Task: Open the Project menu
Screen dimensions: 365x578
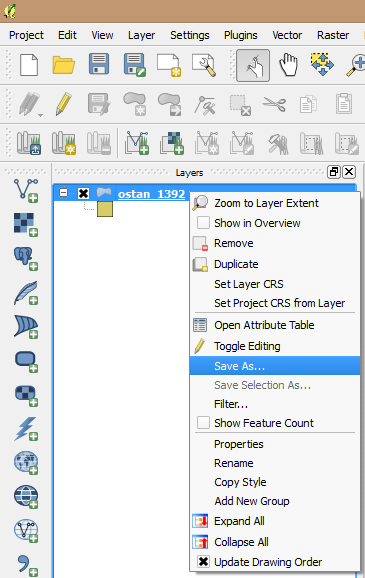Action: pyautogui.click(x=26, y=35)
